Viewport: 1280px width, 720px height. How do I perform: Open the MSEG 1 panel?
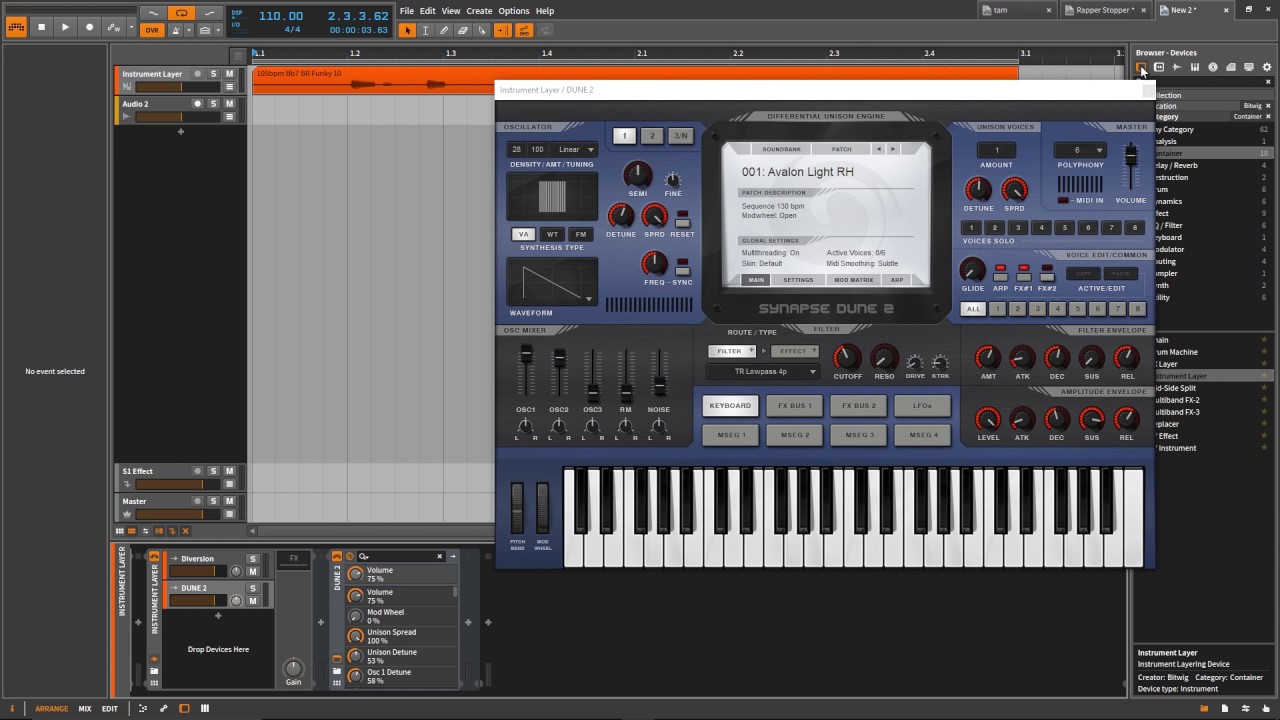[x=731, y=435]
